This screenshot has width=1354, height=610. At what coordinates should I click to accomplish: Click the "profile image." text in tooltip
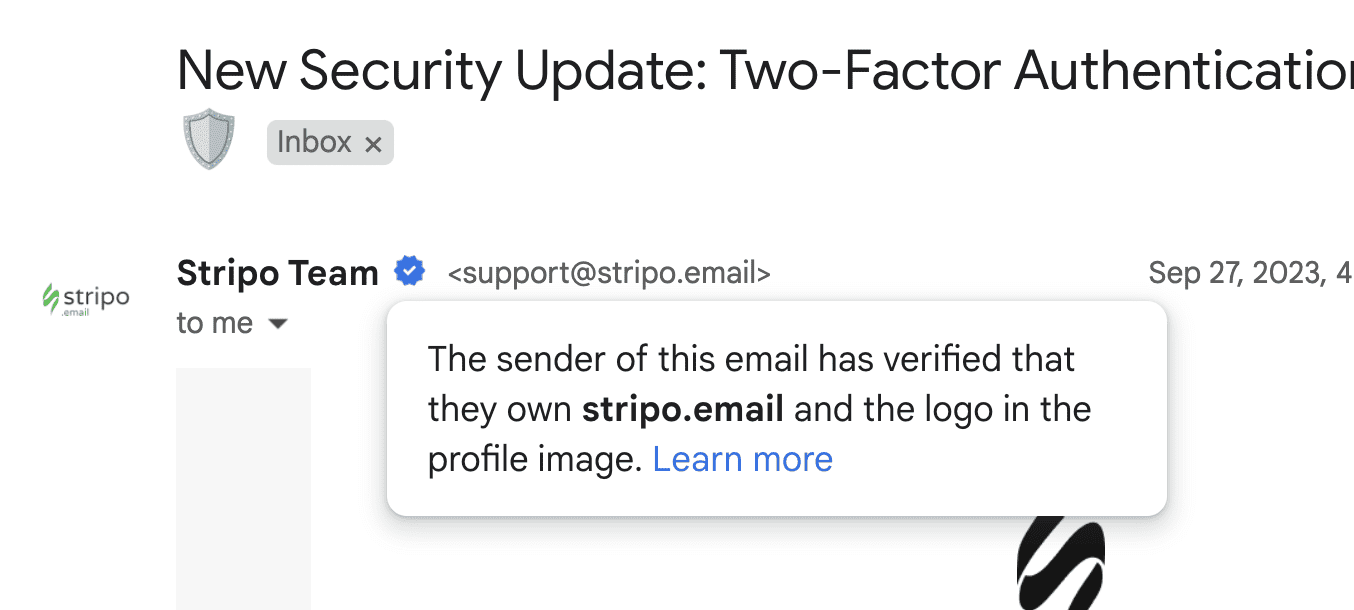(534, 459)
